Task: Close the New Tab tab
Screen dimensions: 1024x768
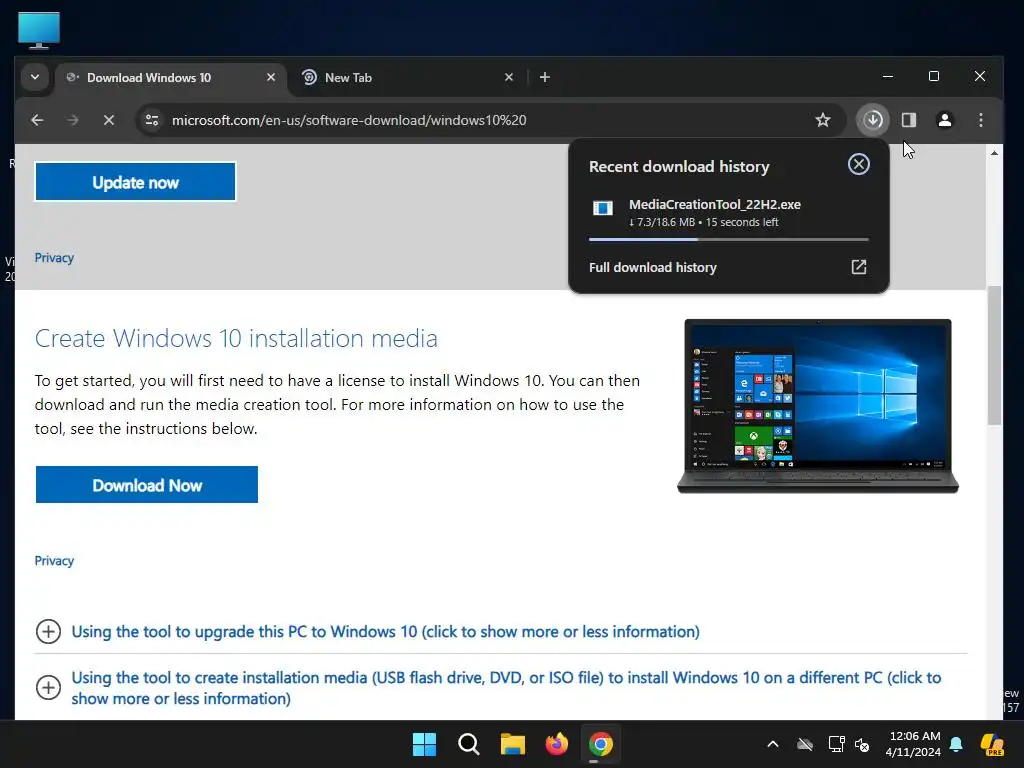Action: [509, 77]
